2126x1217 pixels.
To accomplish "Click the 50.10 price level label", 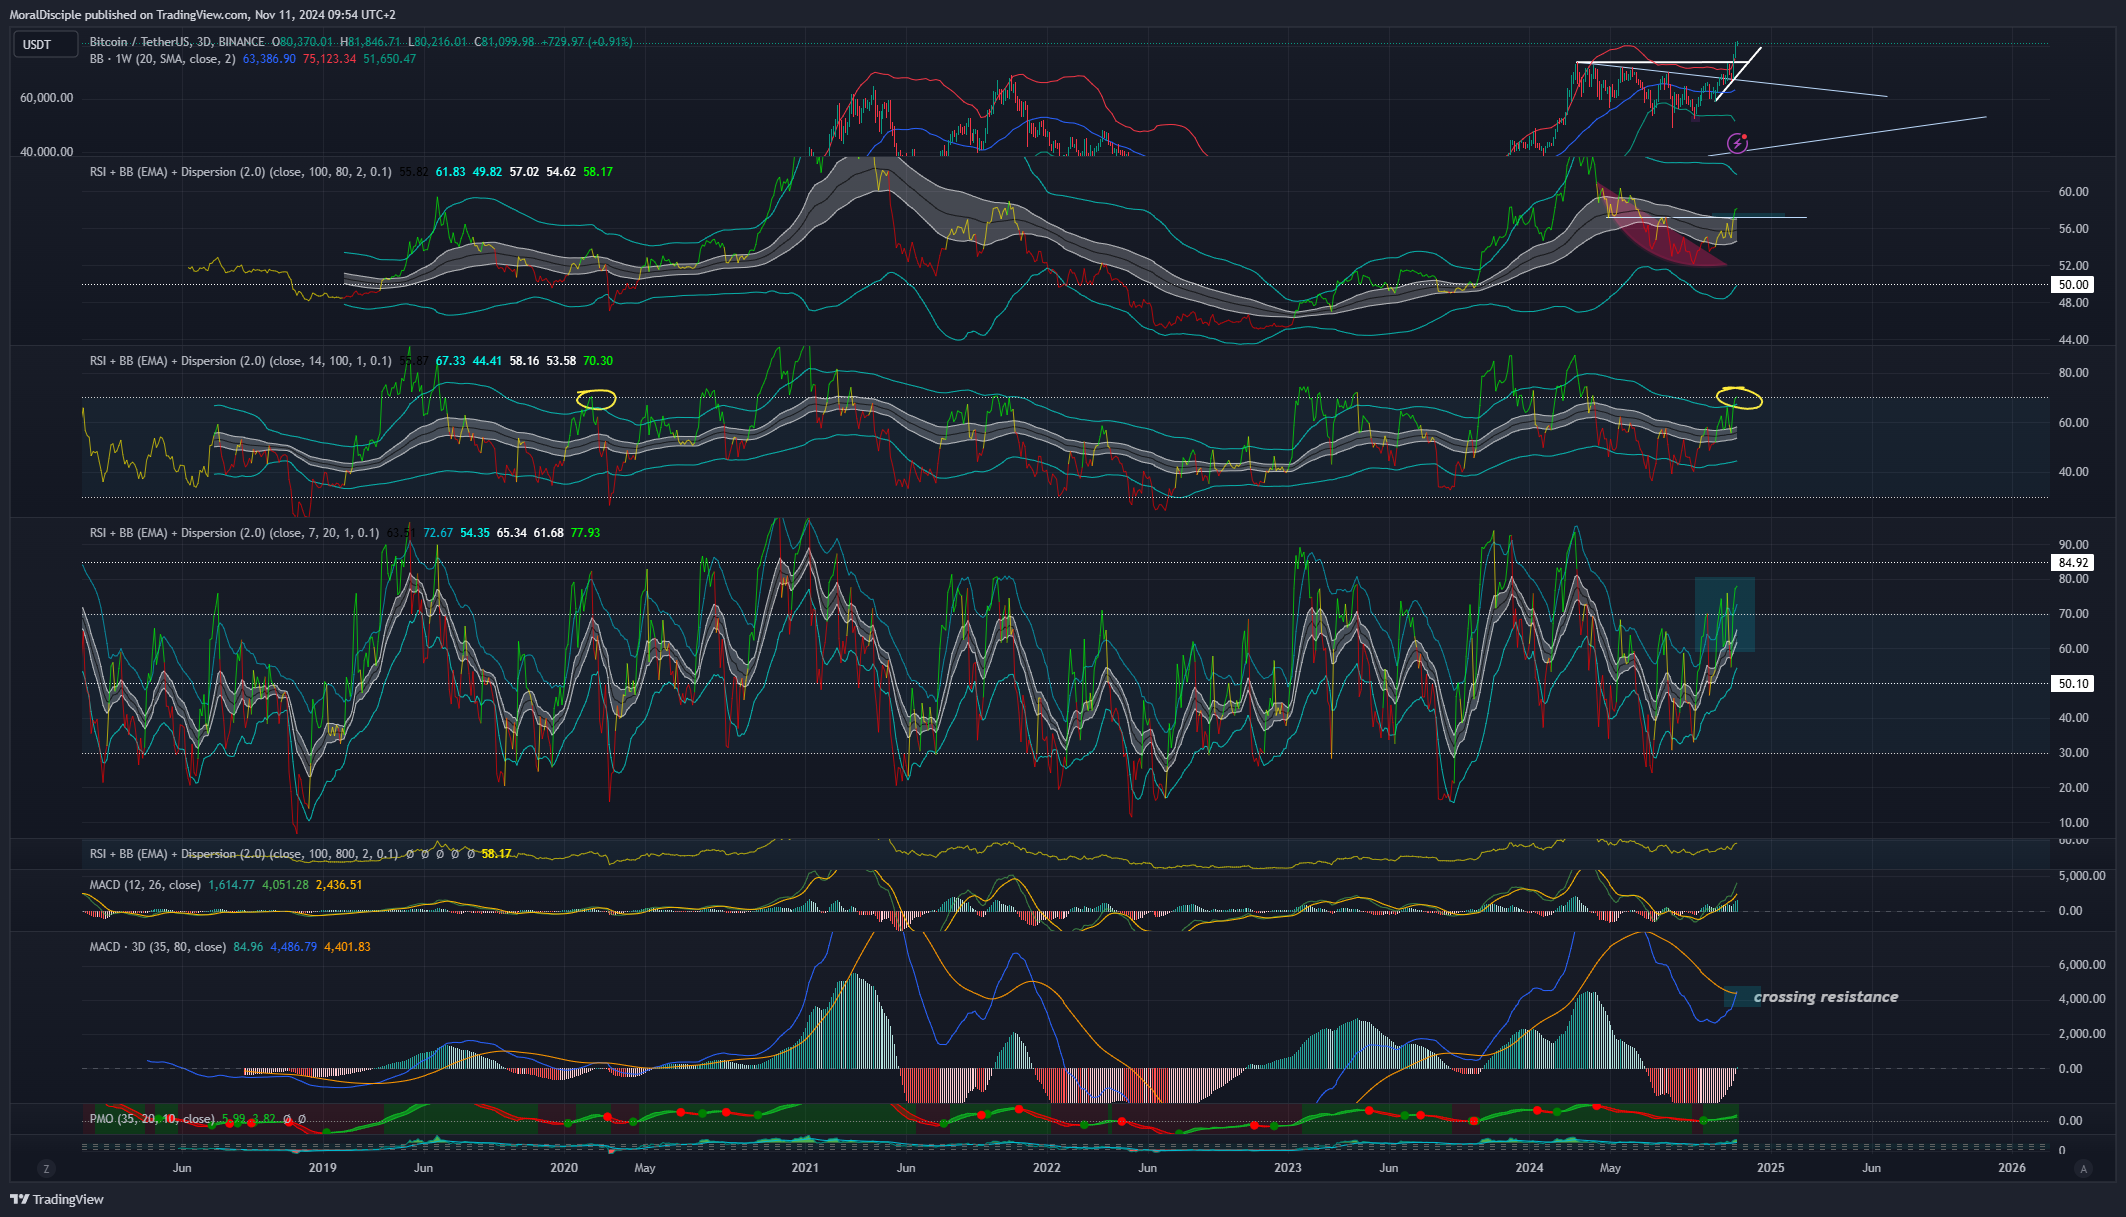I will [x=2073, y=684].
